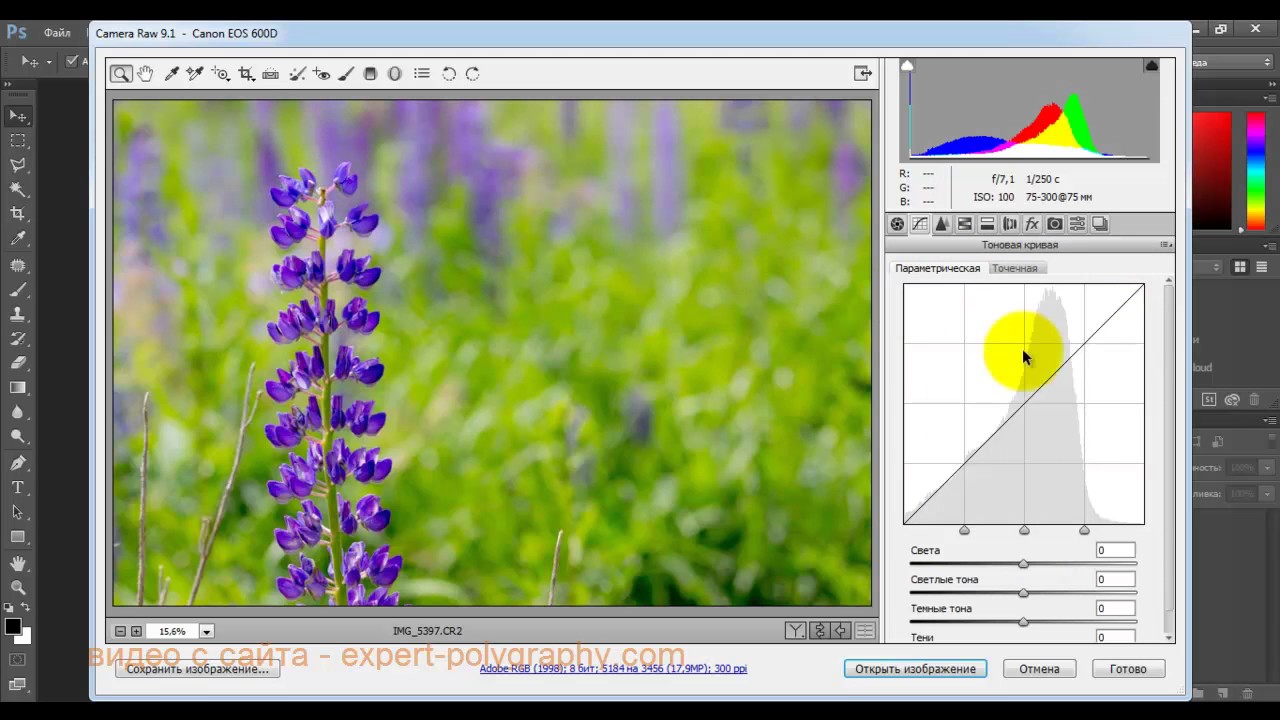Select the Hand tool in Camera Raw toolbar
Image resolution: width=1280 pixels, height=720 pixels.
point(146,73)
